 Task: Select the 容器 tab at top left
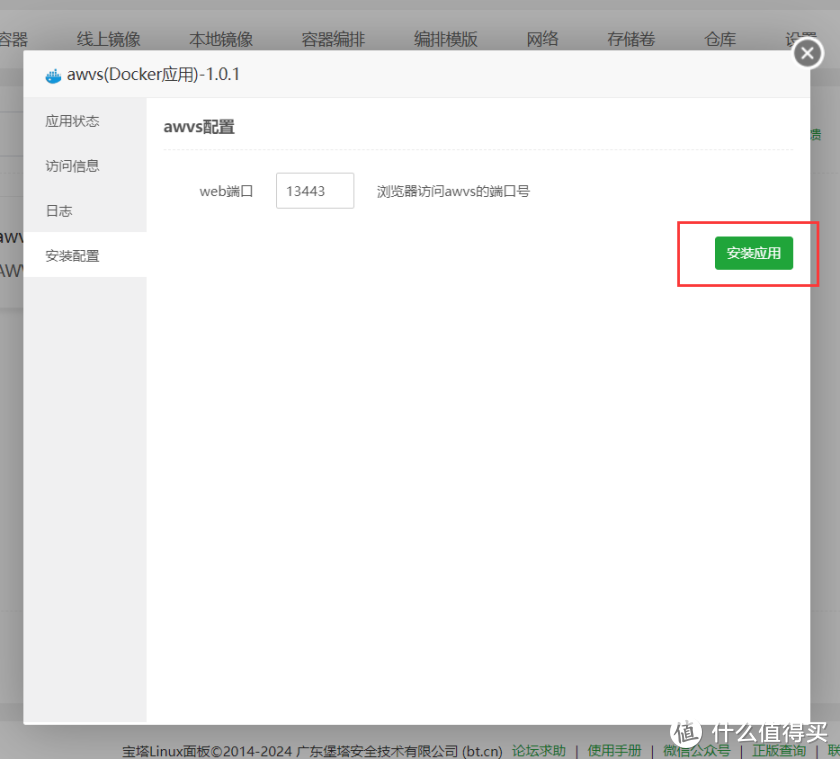[x=10, y=38]
